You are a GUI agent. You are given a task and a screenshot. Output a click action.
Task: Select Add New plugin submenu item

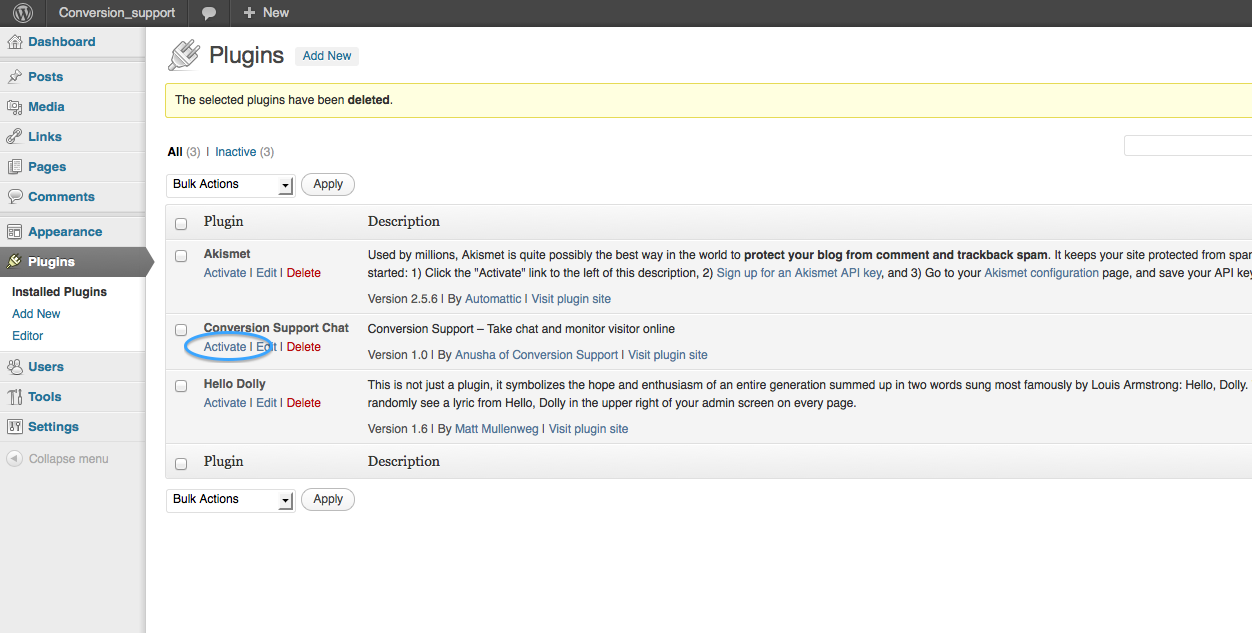pyautogui.click(x=36, y=314)
